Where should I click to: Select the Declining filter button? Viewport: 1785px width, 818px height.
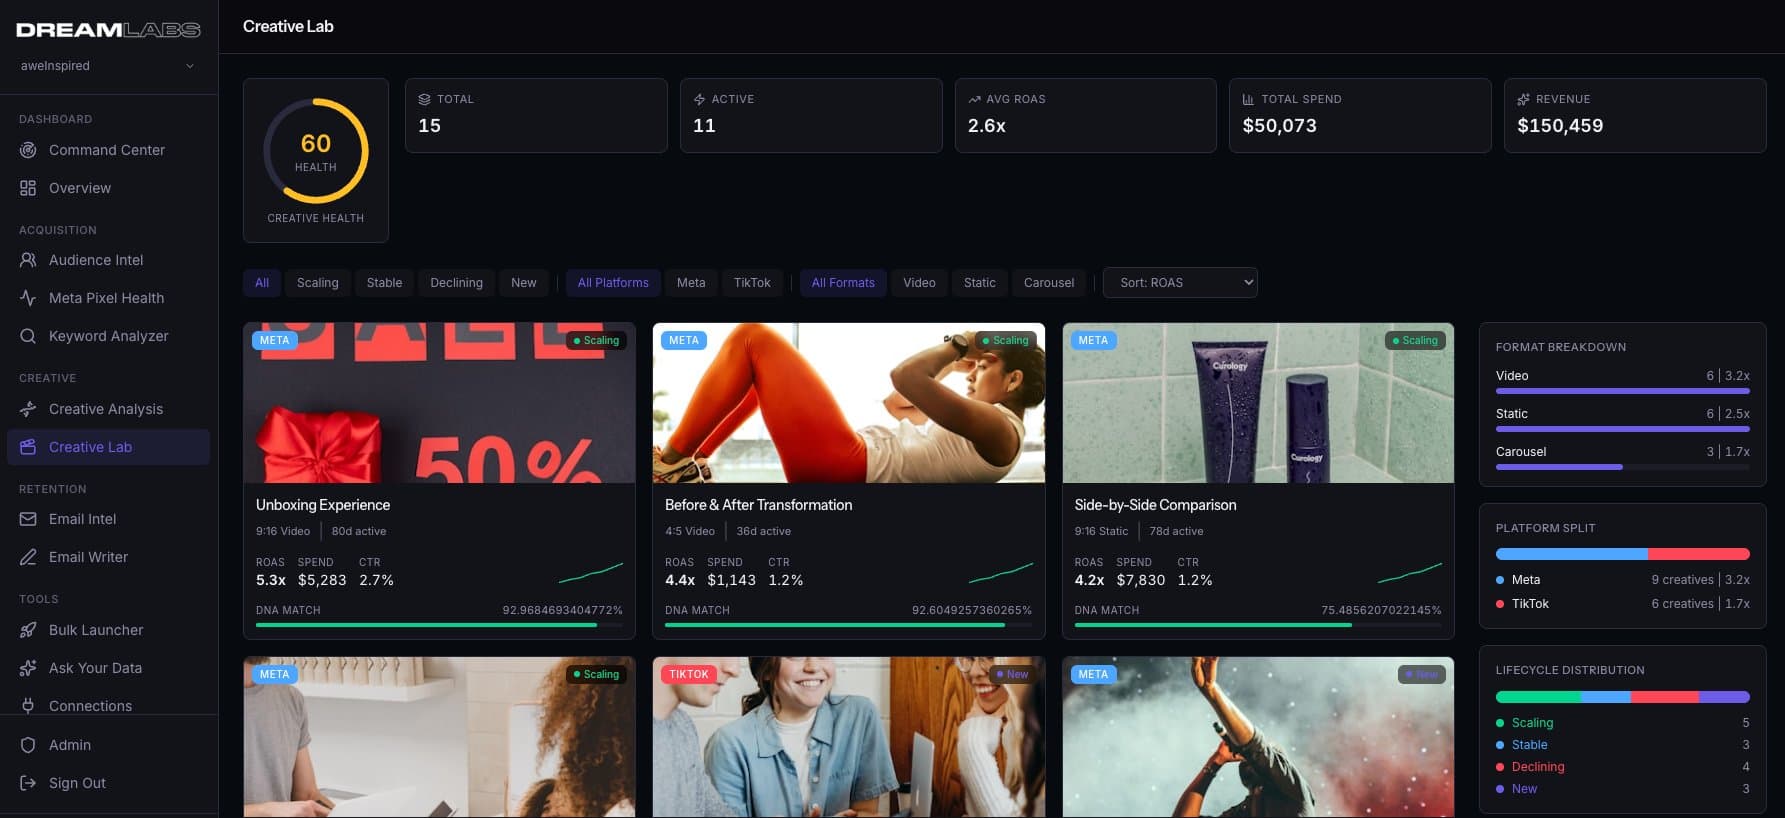coord(456,283)
